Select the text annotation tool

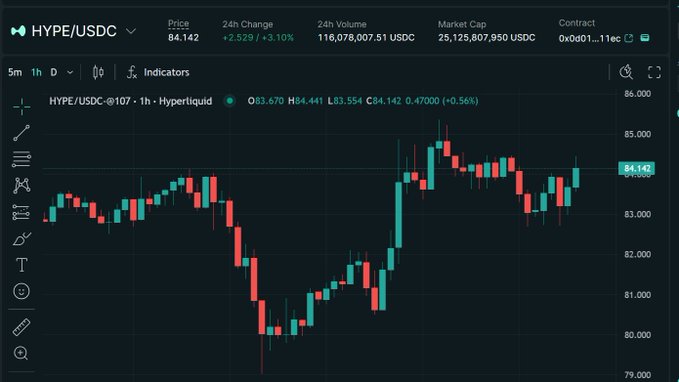[21, 265]
